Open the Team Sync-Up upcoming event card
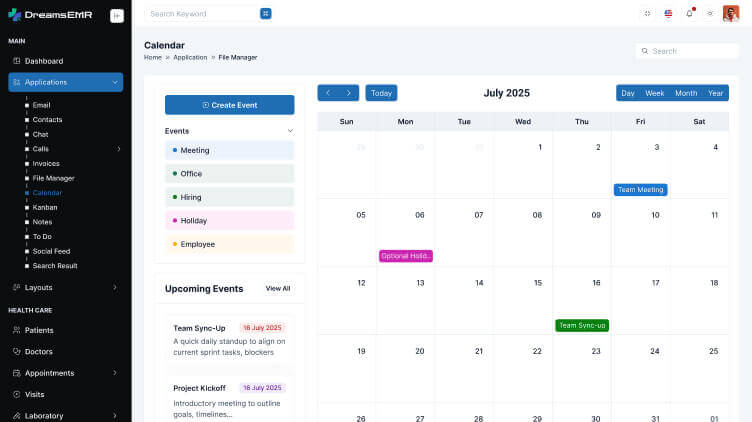Viewport: 752px width, 422px height. click(230, 340)
